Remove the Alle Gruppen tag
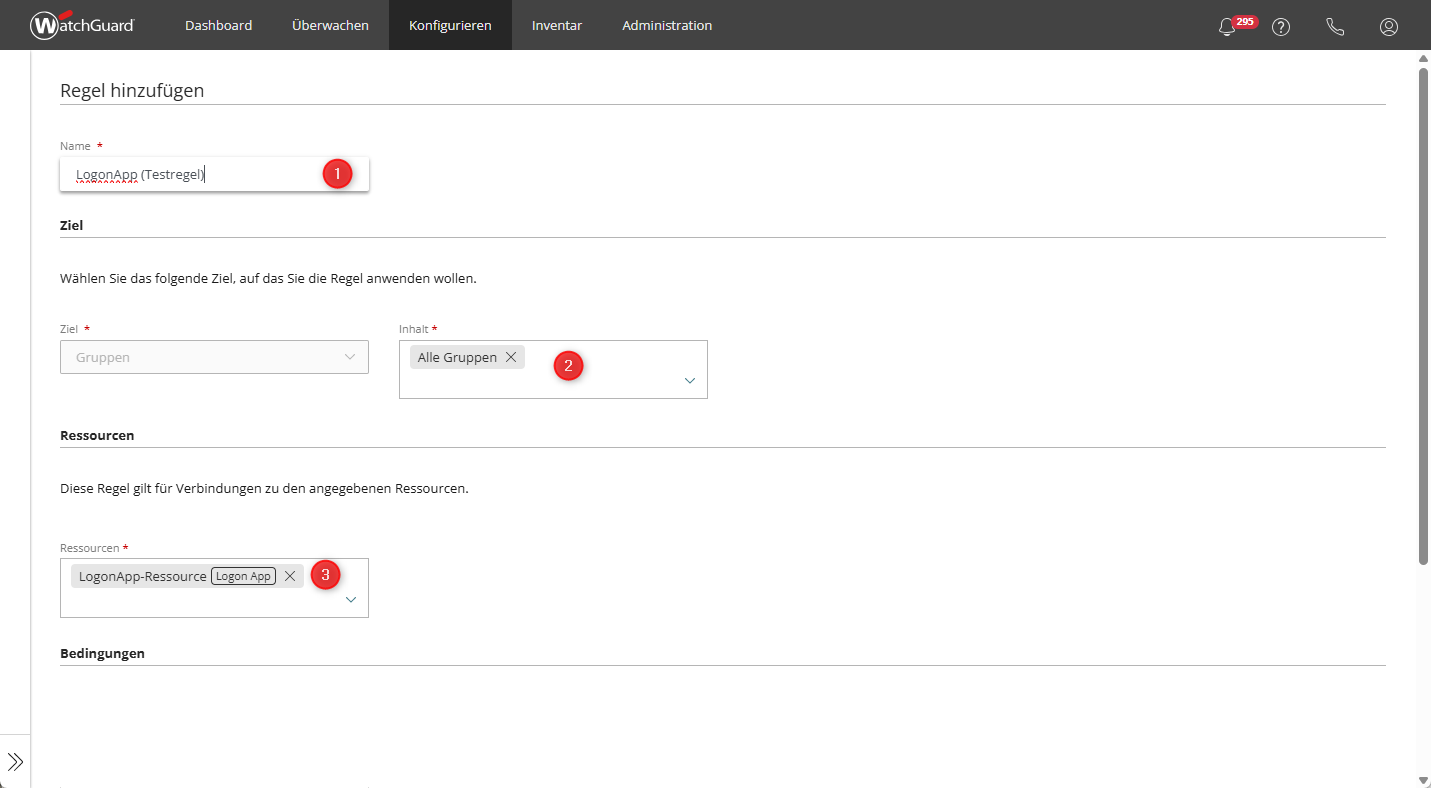1431x788 pixels. pyautogui.click(x=511, y=357)
